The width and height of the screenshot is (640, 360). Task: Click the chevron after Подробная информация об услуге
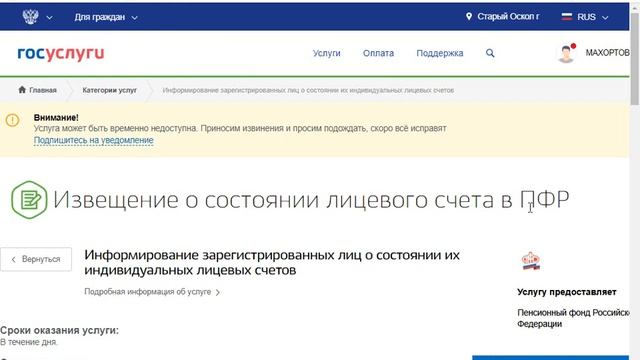tap(218, 292)
